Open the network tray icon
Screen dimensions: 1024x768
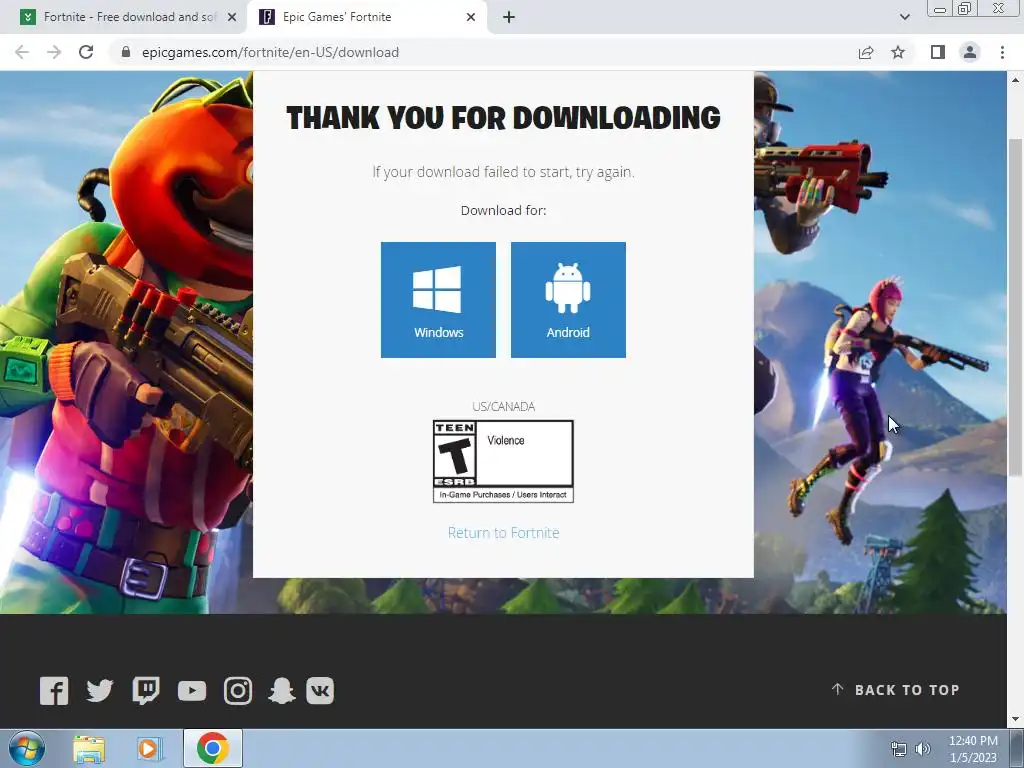(899, 749)
